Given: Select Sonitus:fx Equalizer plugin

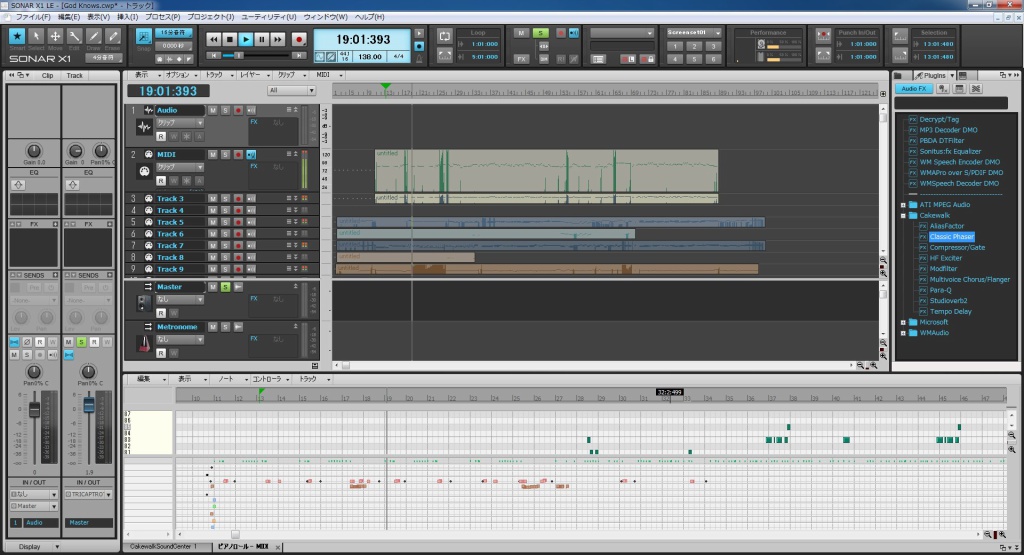Looking at the screenshot, I should pos(950,151).
